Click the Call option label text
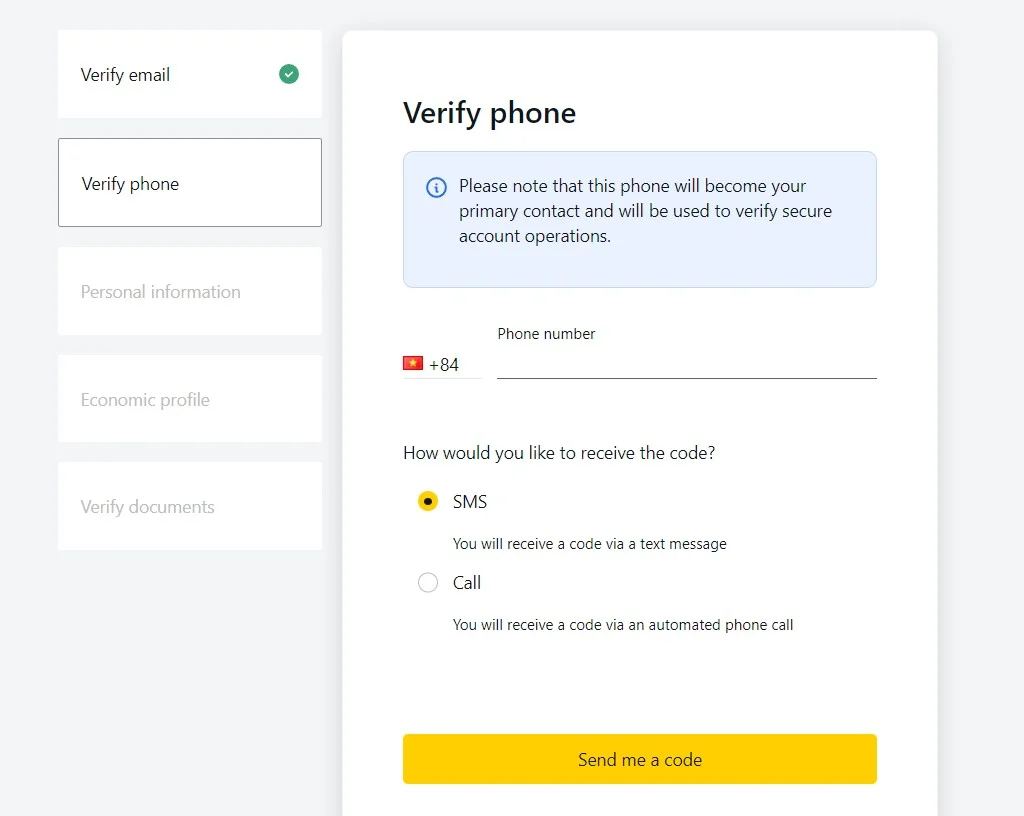Screen dimensions: 1024x816 467,582
